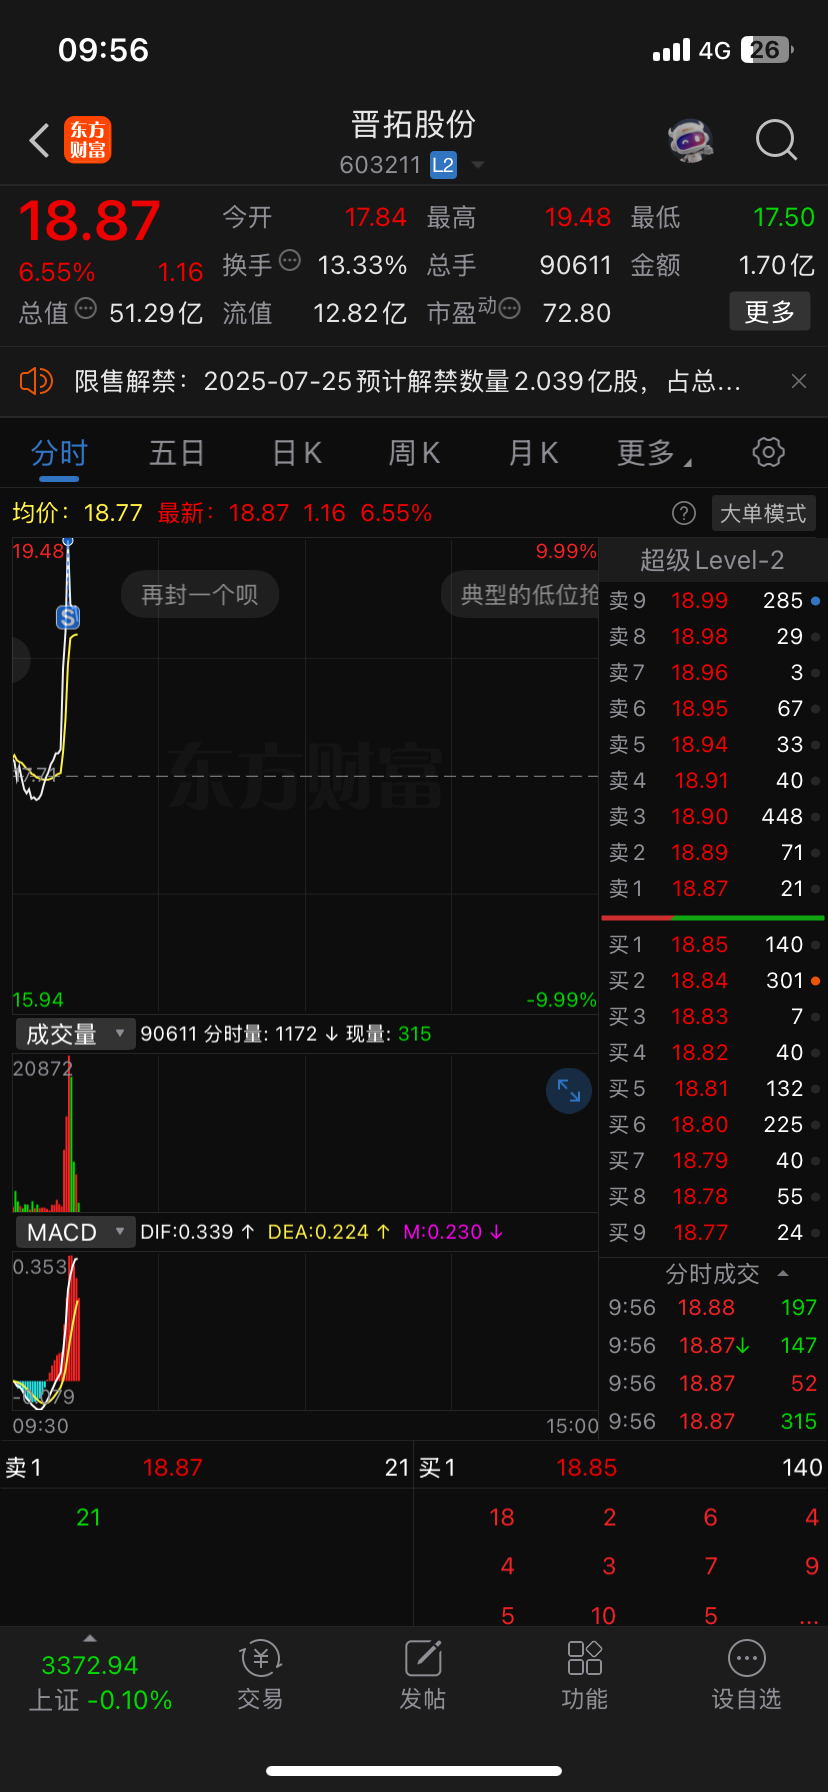Open chart settings gear icon
Screen dimensions: 828x1792
[768, 452]
